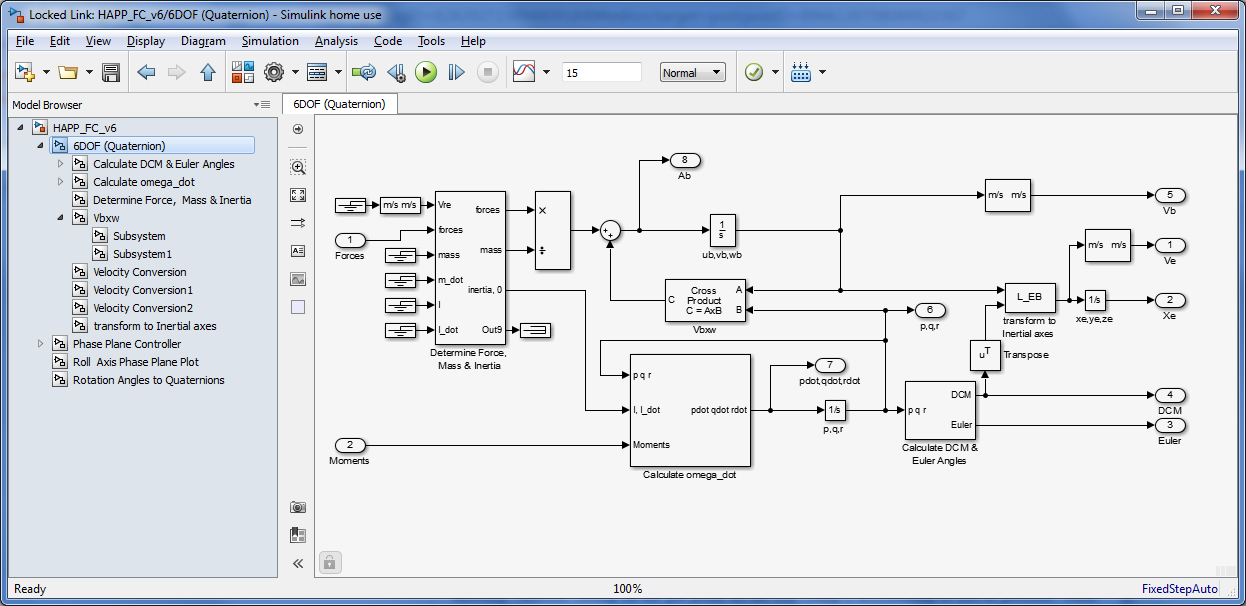The image size is (1246, 606).
Task: Go up to parent with the up arrow
Action: tap(208, 72)
